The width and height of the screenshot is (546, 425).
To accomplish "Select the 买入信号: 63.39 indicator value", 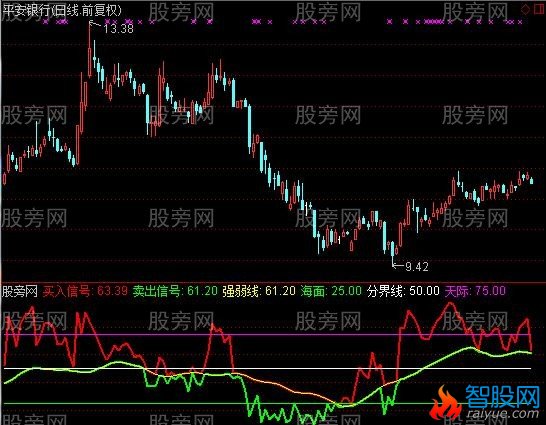I will click(85, 291).
